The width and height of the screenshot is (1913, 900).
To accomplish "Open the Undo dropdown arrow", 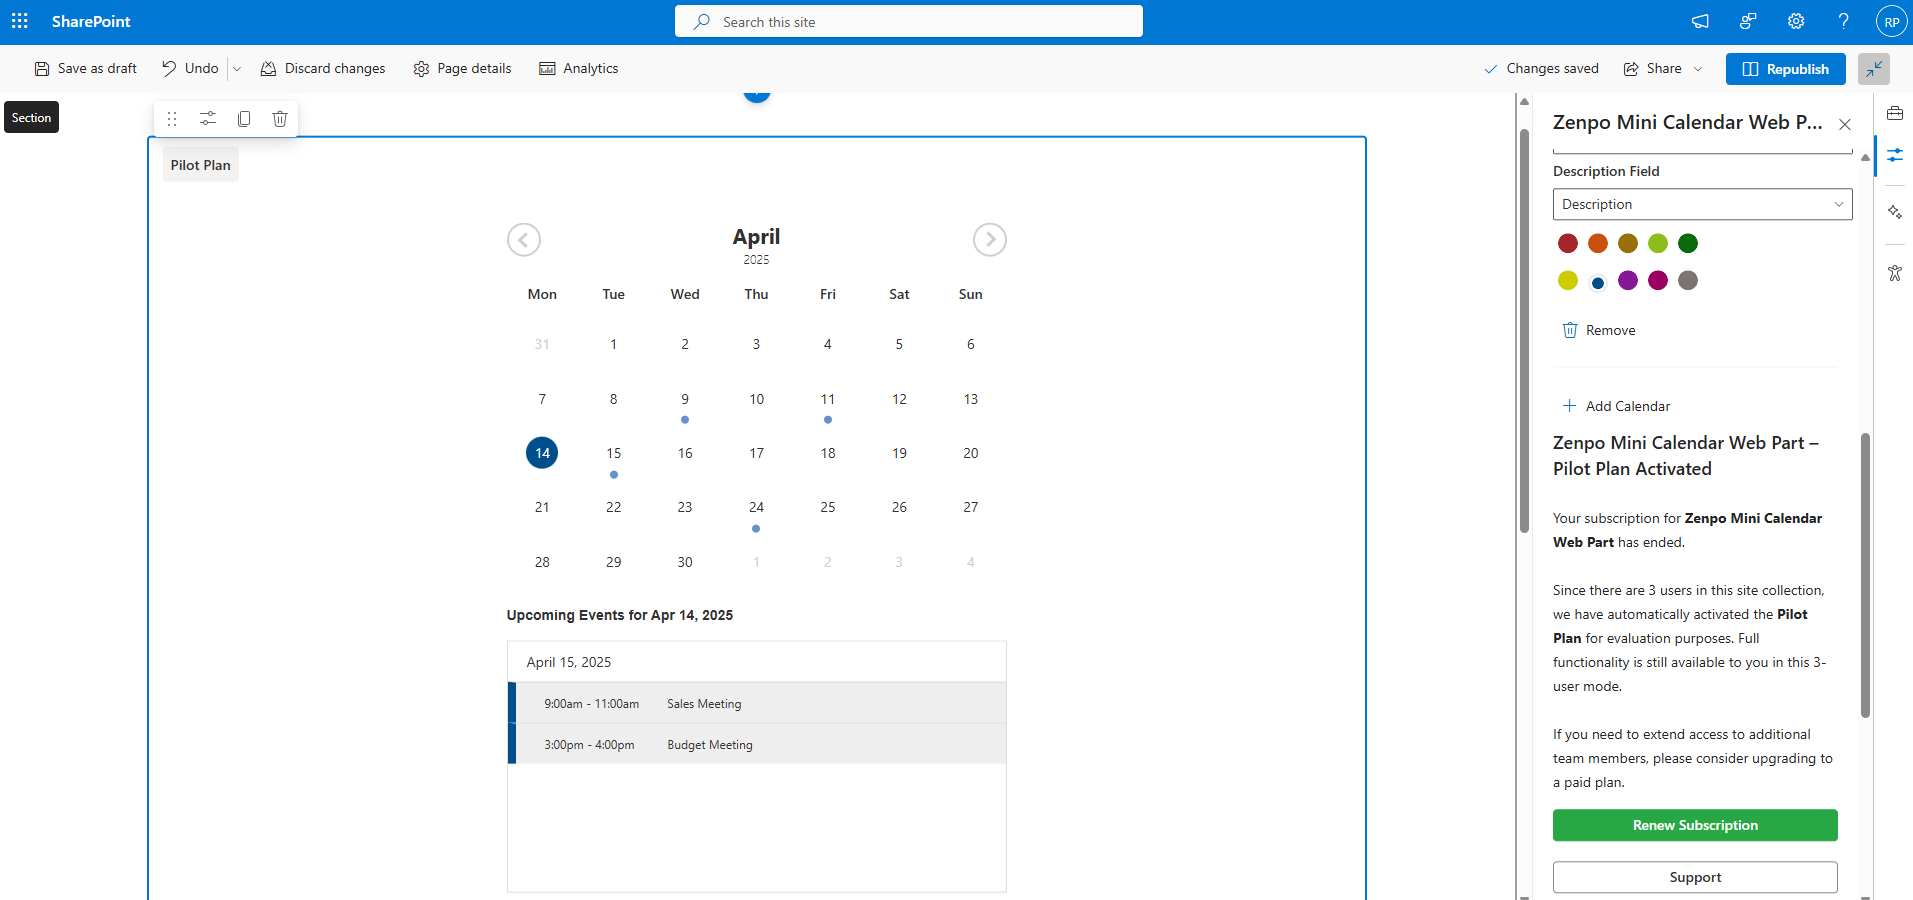I will (x=237, y=69).
